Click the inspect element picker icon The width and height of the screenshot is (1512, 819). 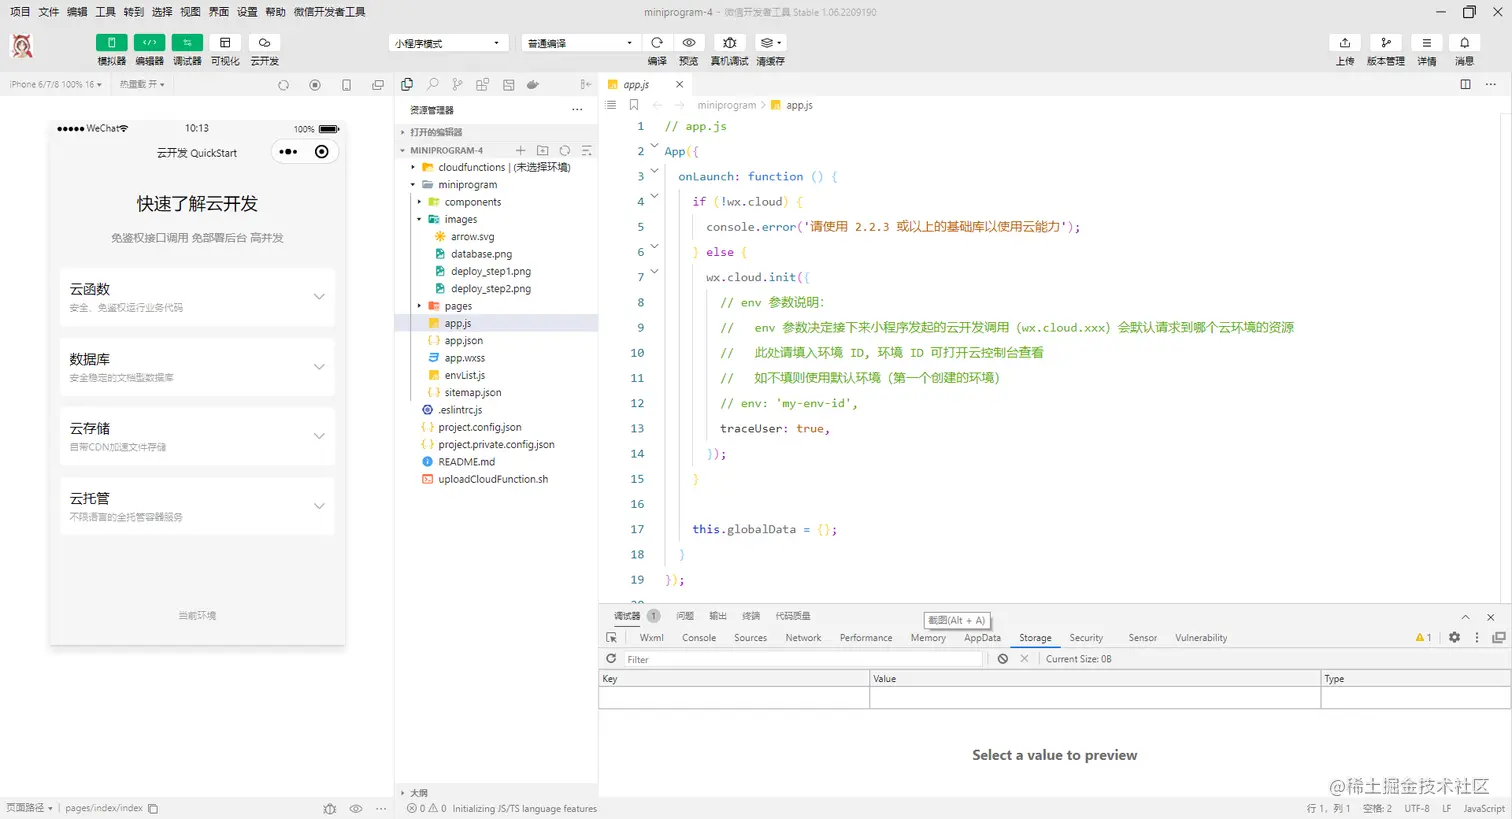(612, 638)
